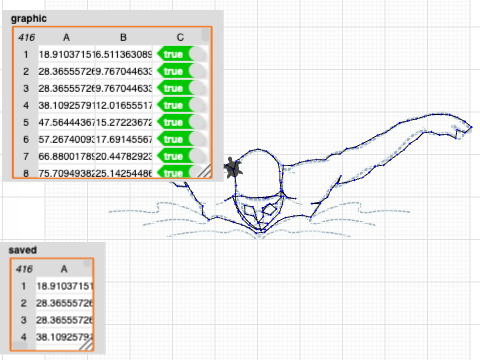
Task: Toggle the true boolean in graphic row 8
Action: coord(180,172)
